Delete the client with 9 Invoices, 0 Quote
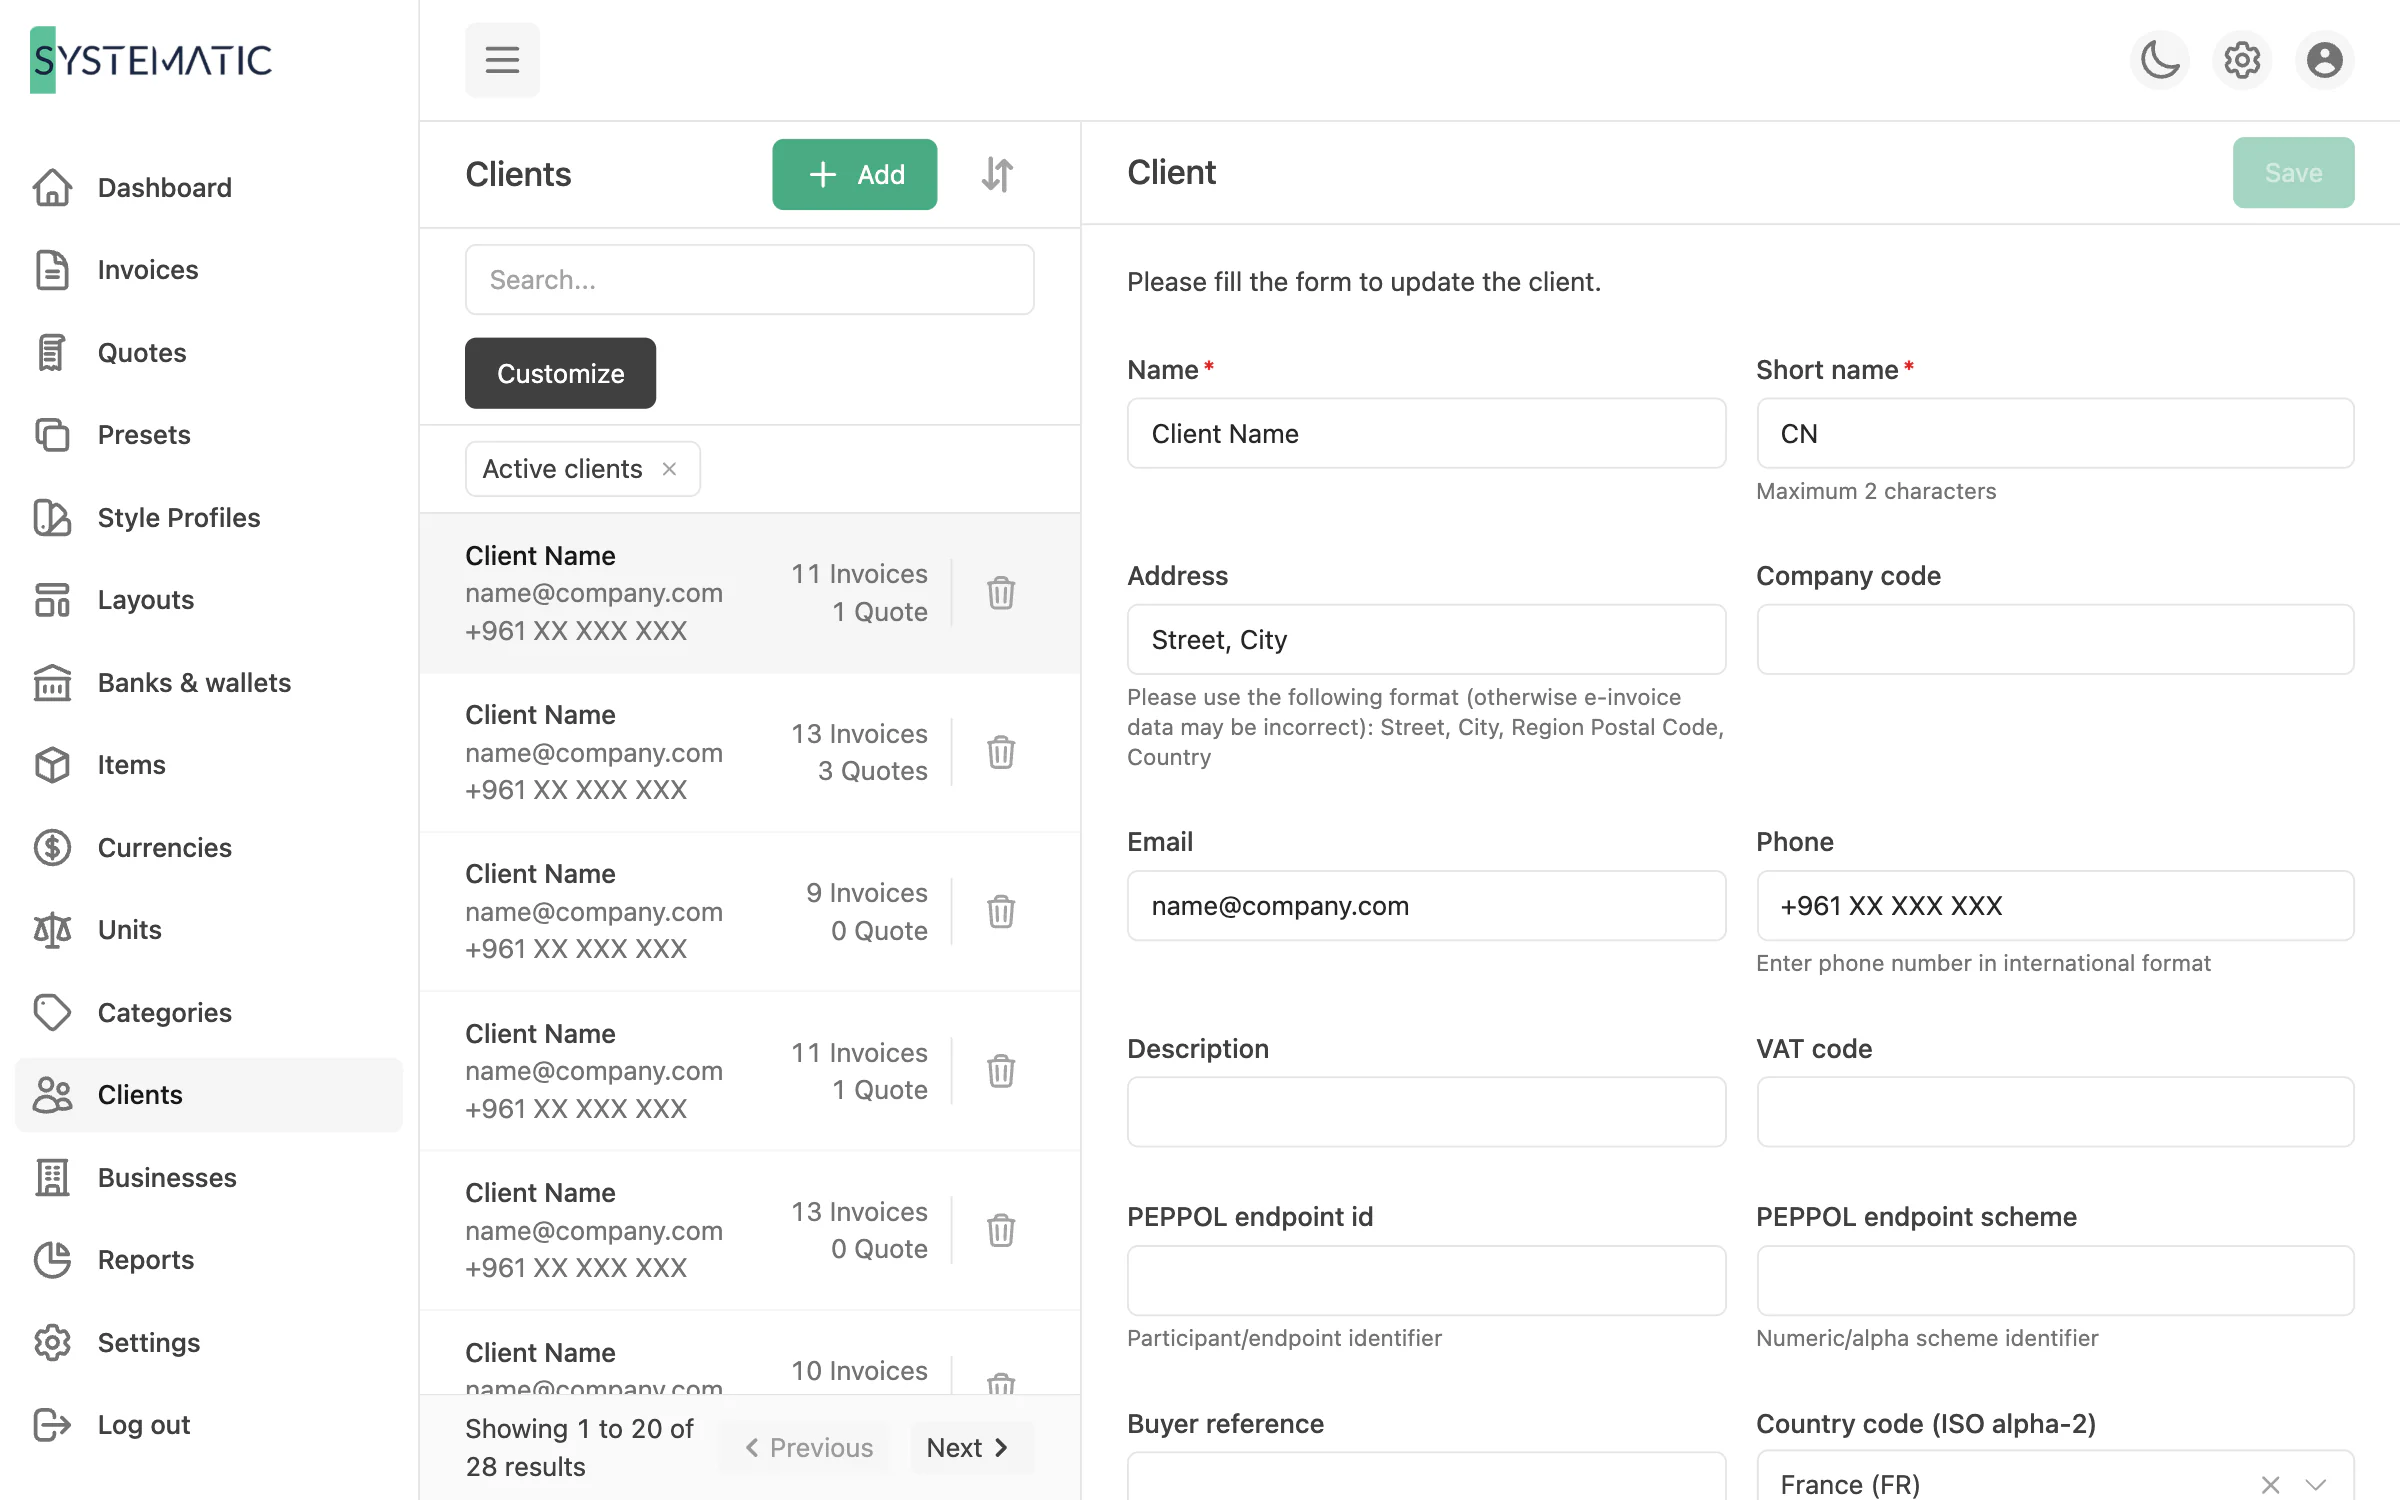This screenshot has width=2400, height=1500. pyautogui.click(x=1001, y=911)
